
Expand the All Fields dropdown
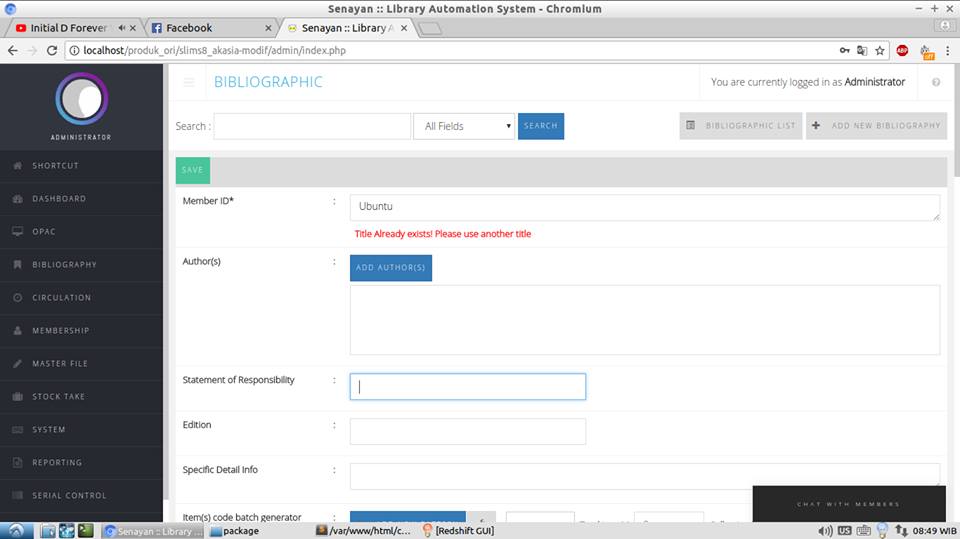click(x=464, y=126)
